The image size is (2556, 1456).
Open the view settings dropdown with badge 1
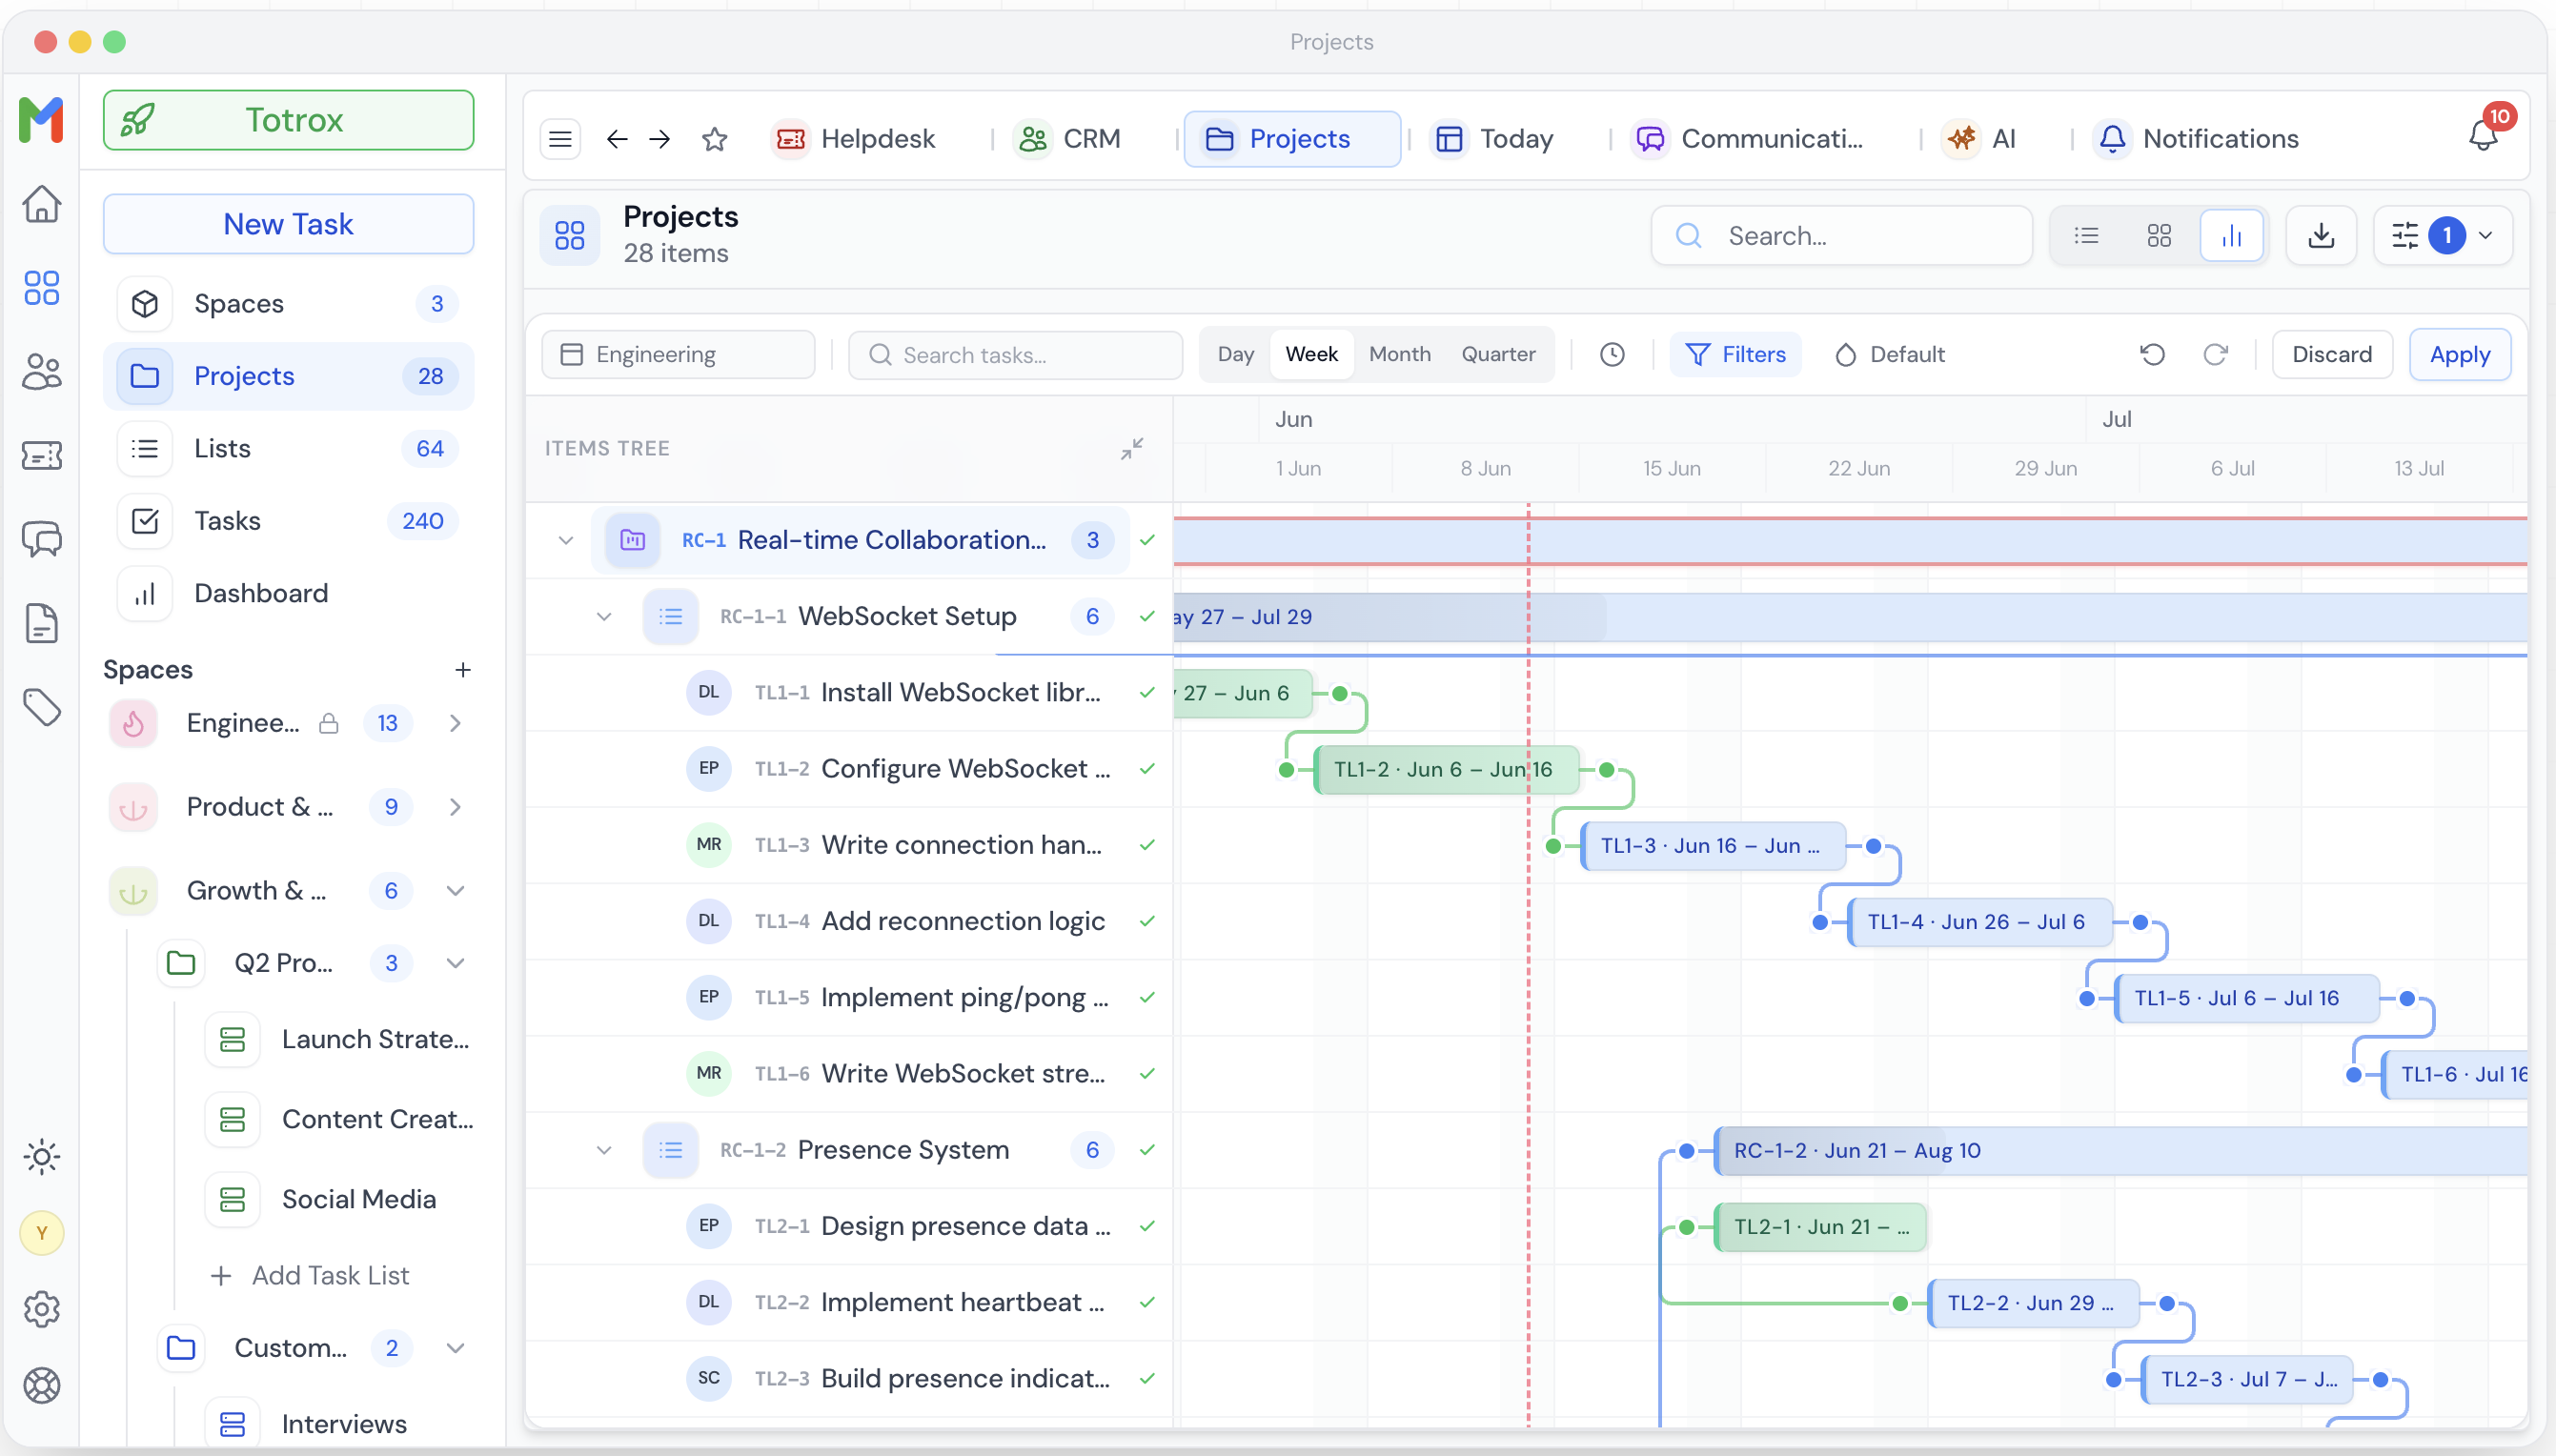2442,236
